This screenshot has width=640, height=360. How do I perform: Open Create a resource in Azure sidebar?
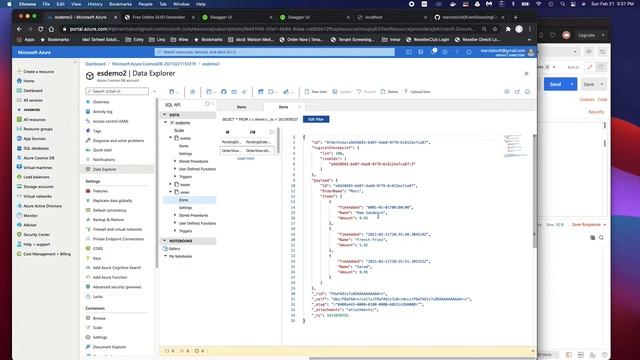(36, 71)
